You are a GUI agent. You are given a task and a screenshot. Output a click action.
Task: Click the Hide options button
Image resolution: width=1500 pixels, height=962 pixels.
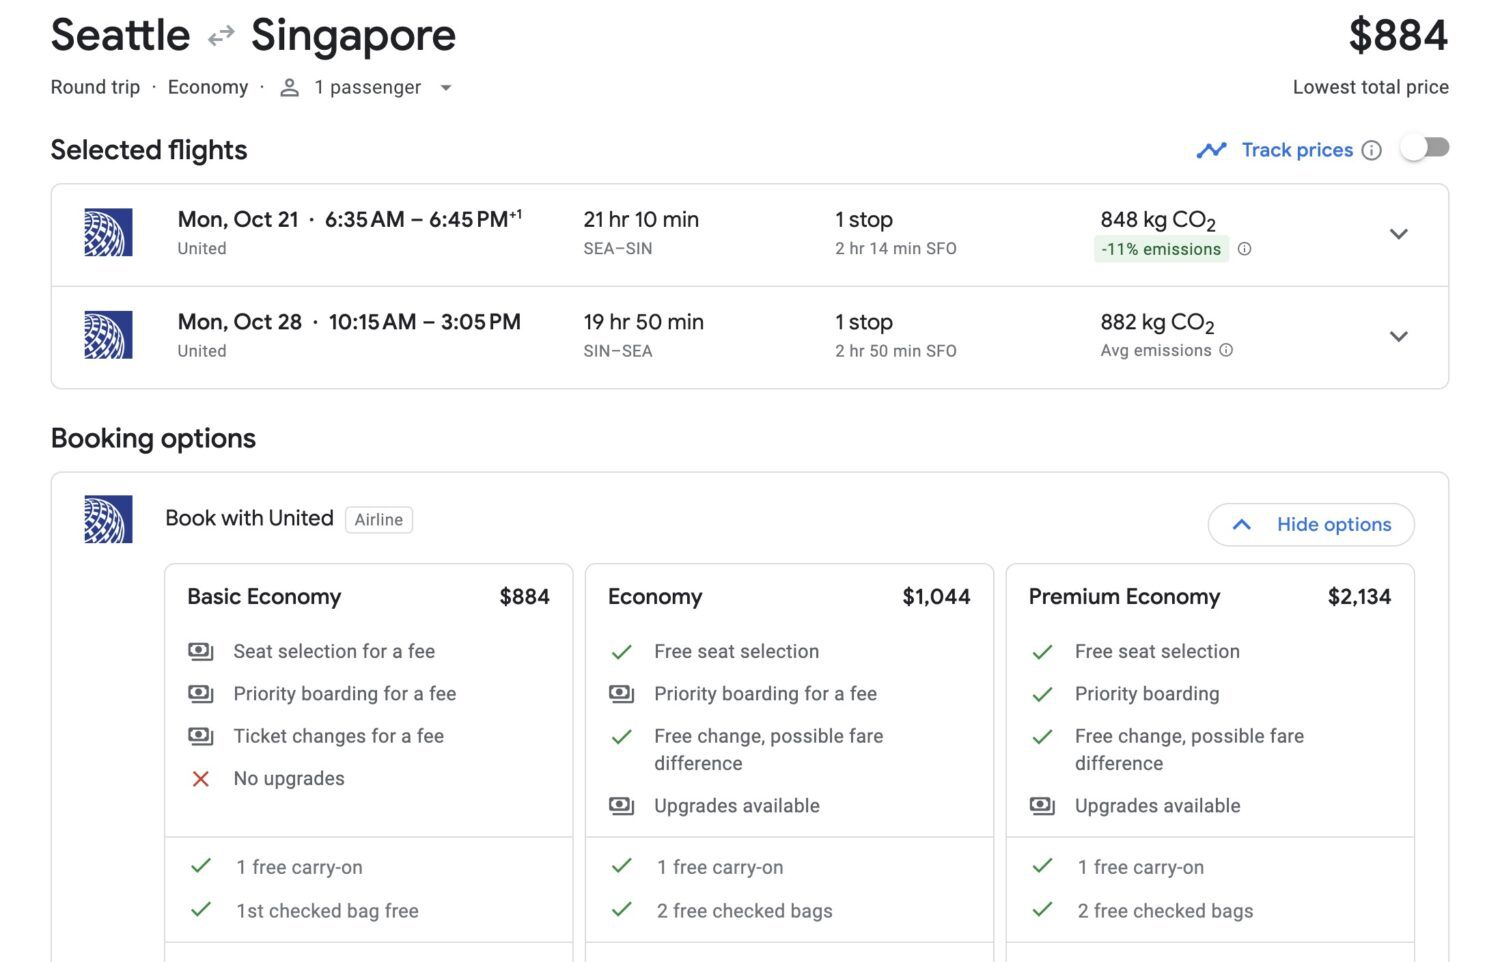click(x=1311, y=524)
